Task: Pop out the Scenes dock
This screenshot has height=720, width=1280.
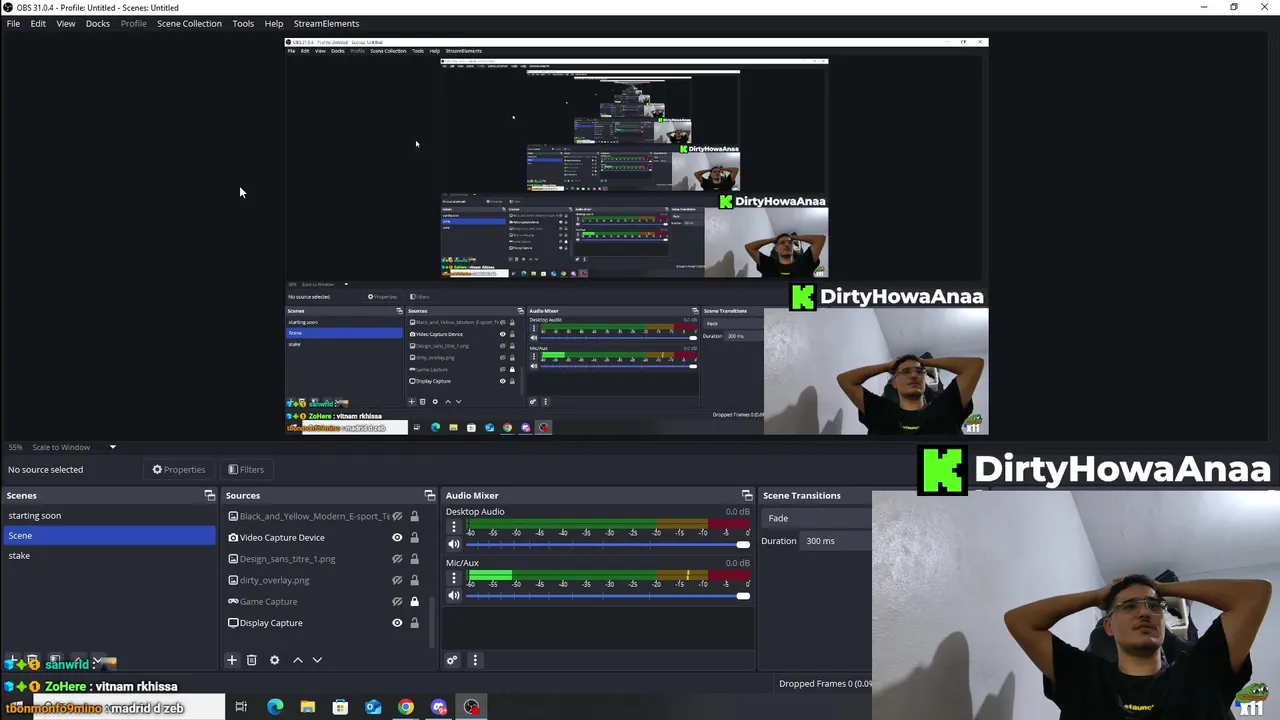Action: coord(209,495)
